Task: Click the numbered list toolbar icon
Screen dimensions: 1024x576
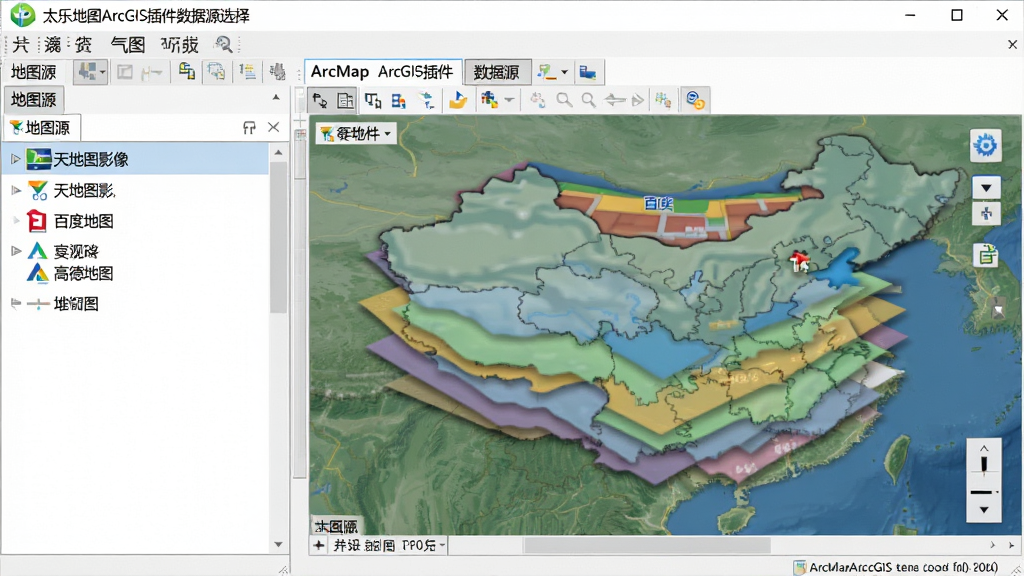Action: pos(247,71)
